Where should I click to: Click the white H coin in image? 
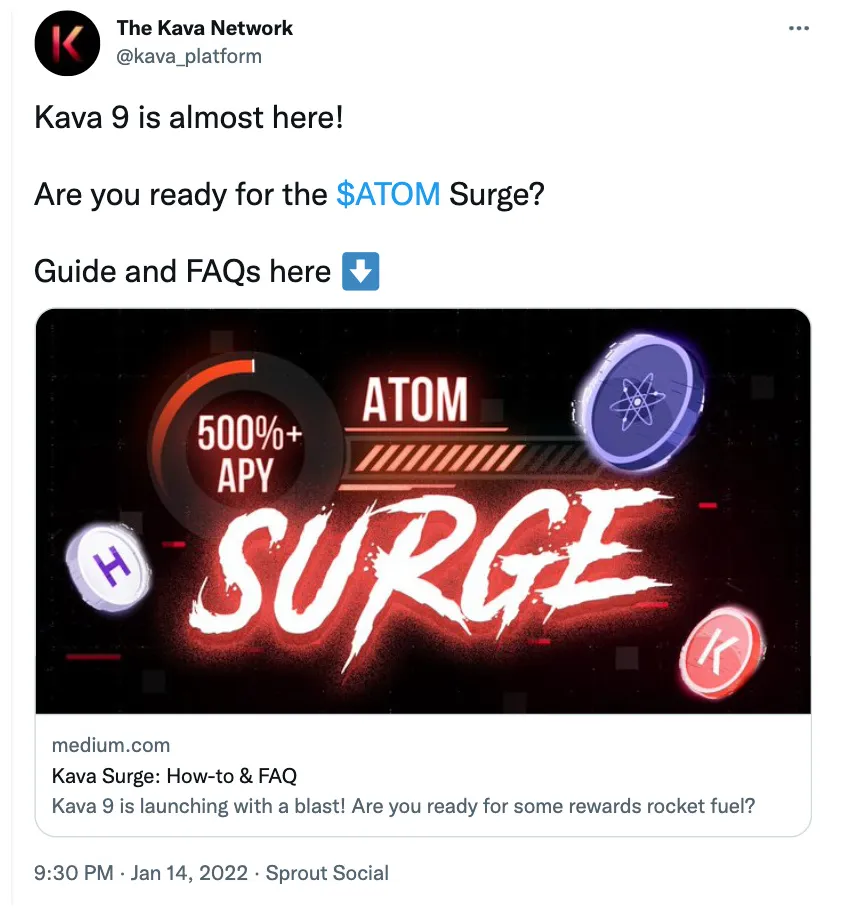[x=110, y=567]
